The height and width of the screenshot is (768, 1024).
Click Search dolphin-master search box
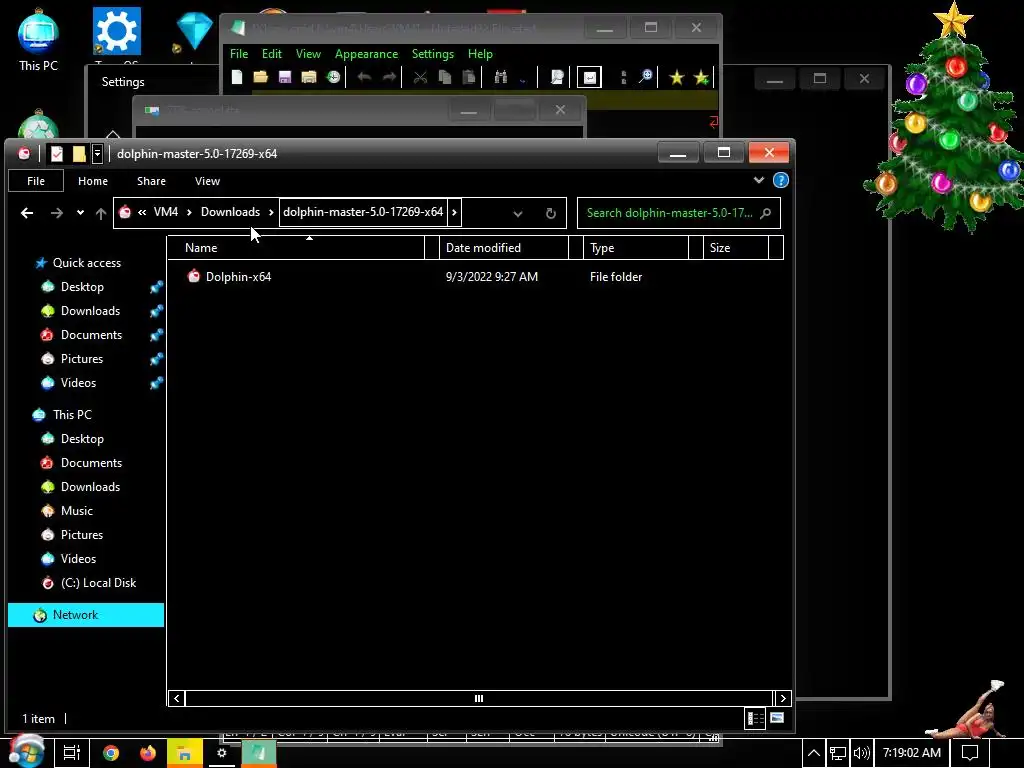(679, 213)
